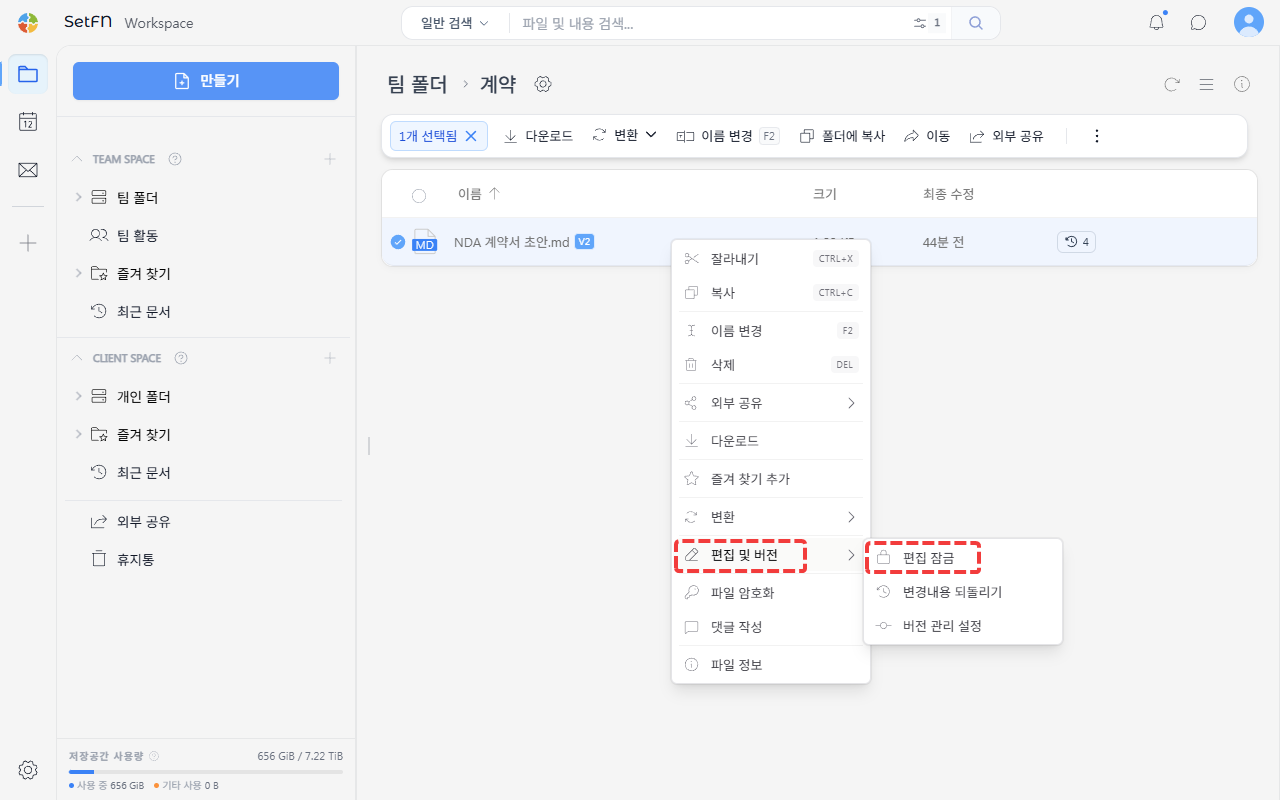Choose 이름 변경 in context menu
1280x800 pixels.
click(771, 331)
